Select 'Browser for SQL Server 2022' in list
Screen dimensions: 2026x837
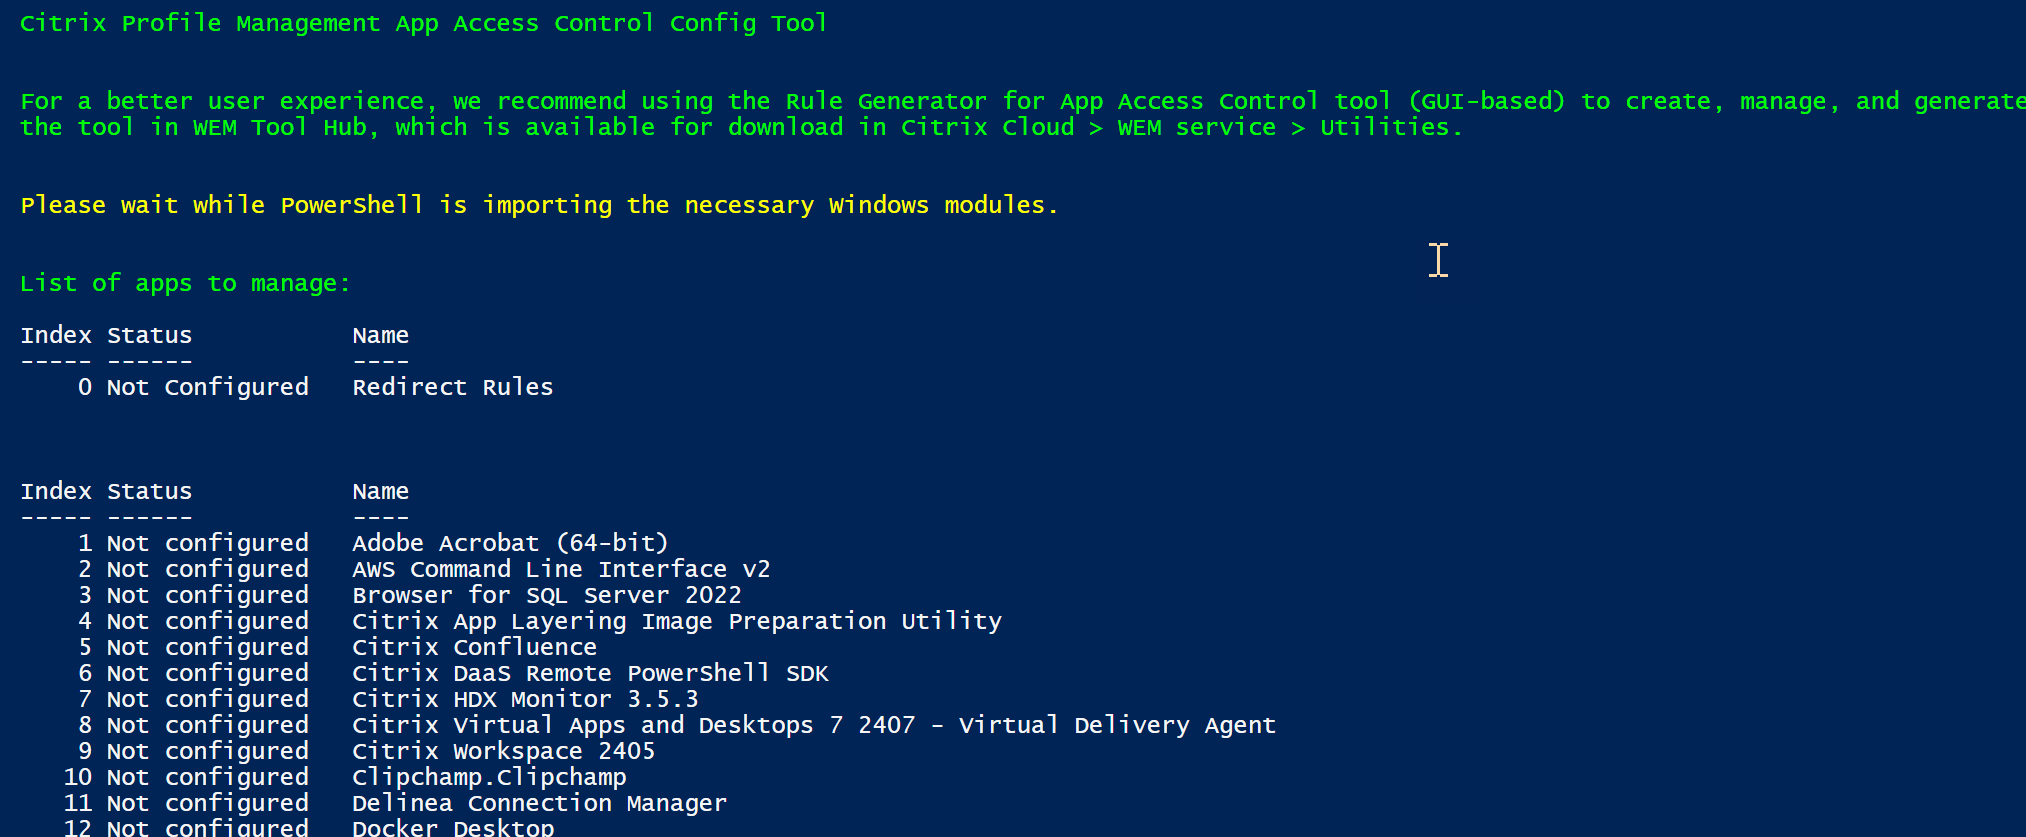click(547, 595)
